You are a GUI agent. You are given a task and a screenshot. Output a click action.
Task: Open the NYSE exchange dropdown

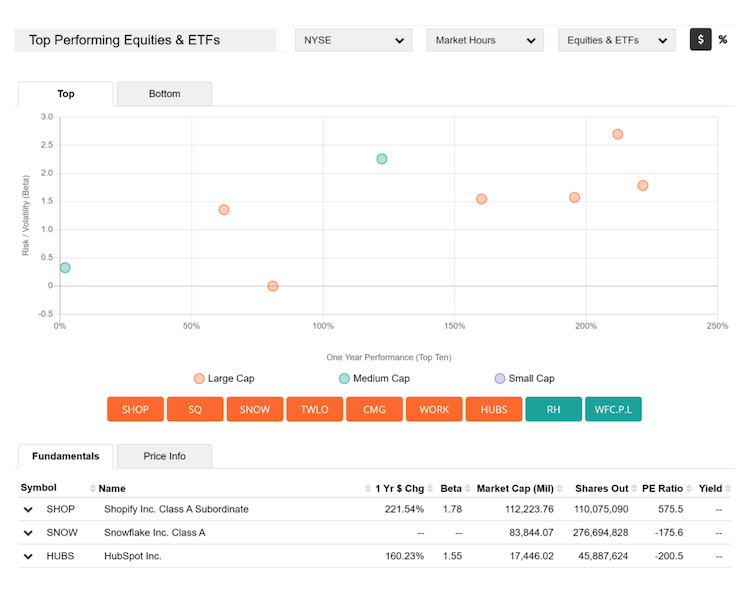click(353, 40)
